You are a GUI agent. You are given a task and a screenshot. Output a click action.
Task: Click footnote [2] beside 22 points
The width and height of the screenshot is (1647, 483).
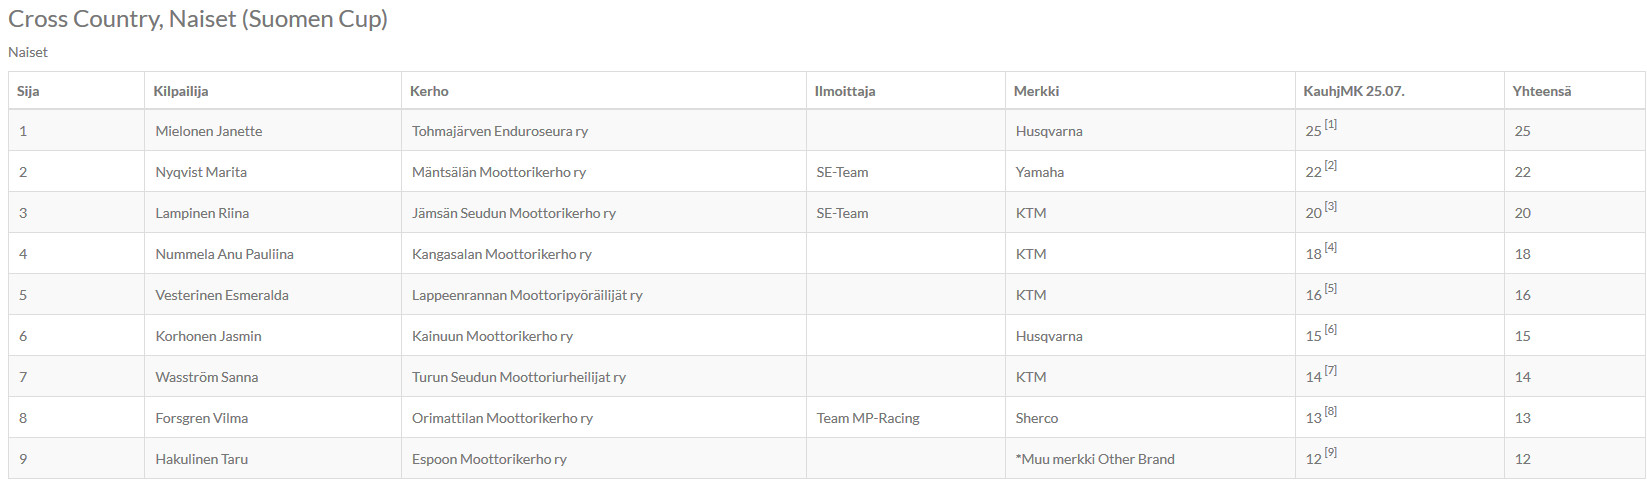tap(1331, 166)
